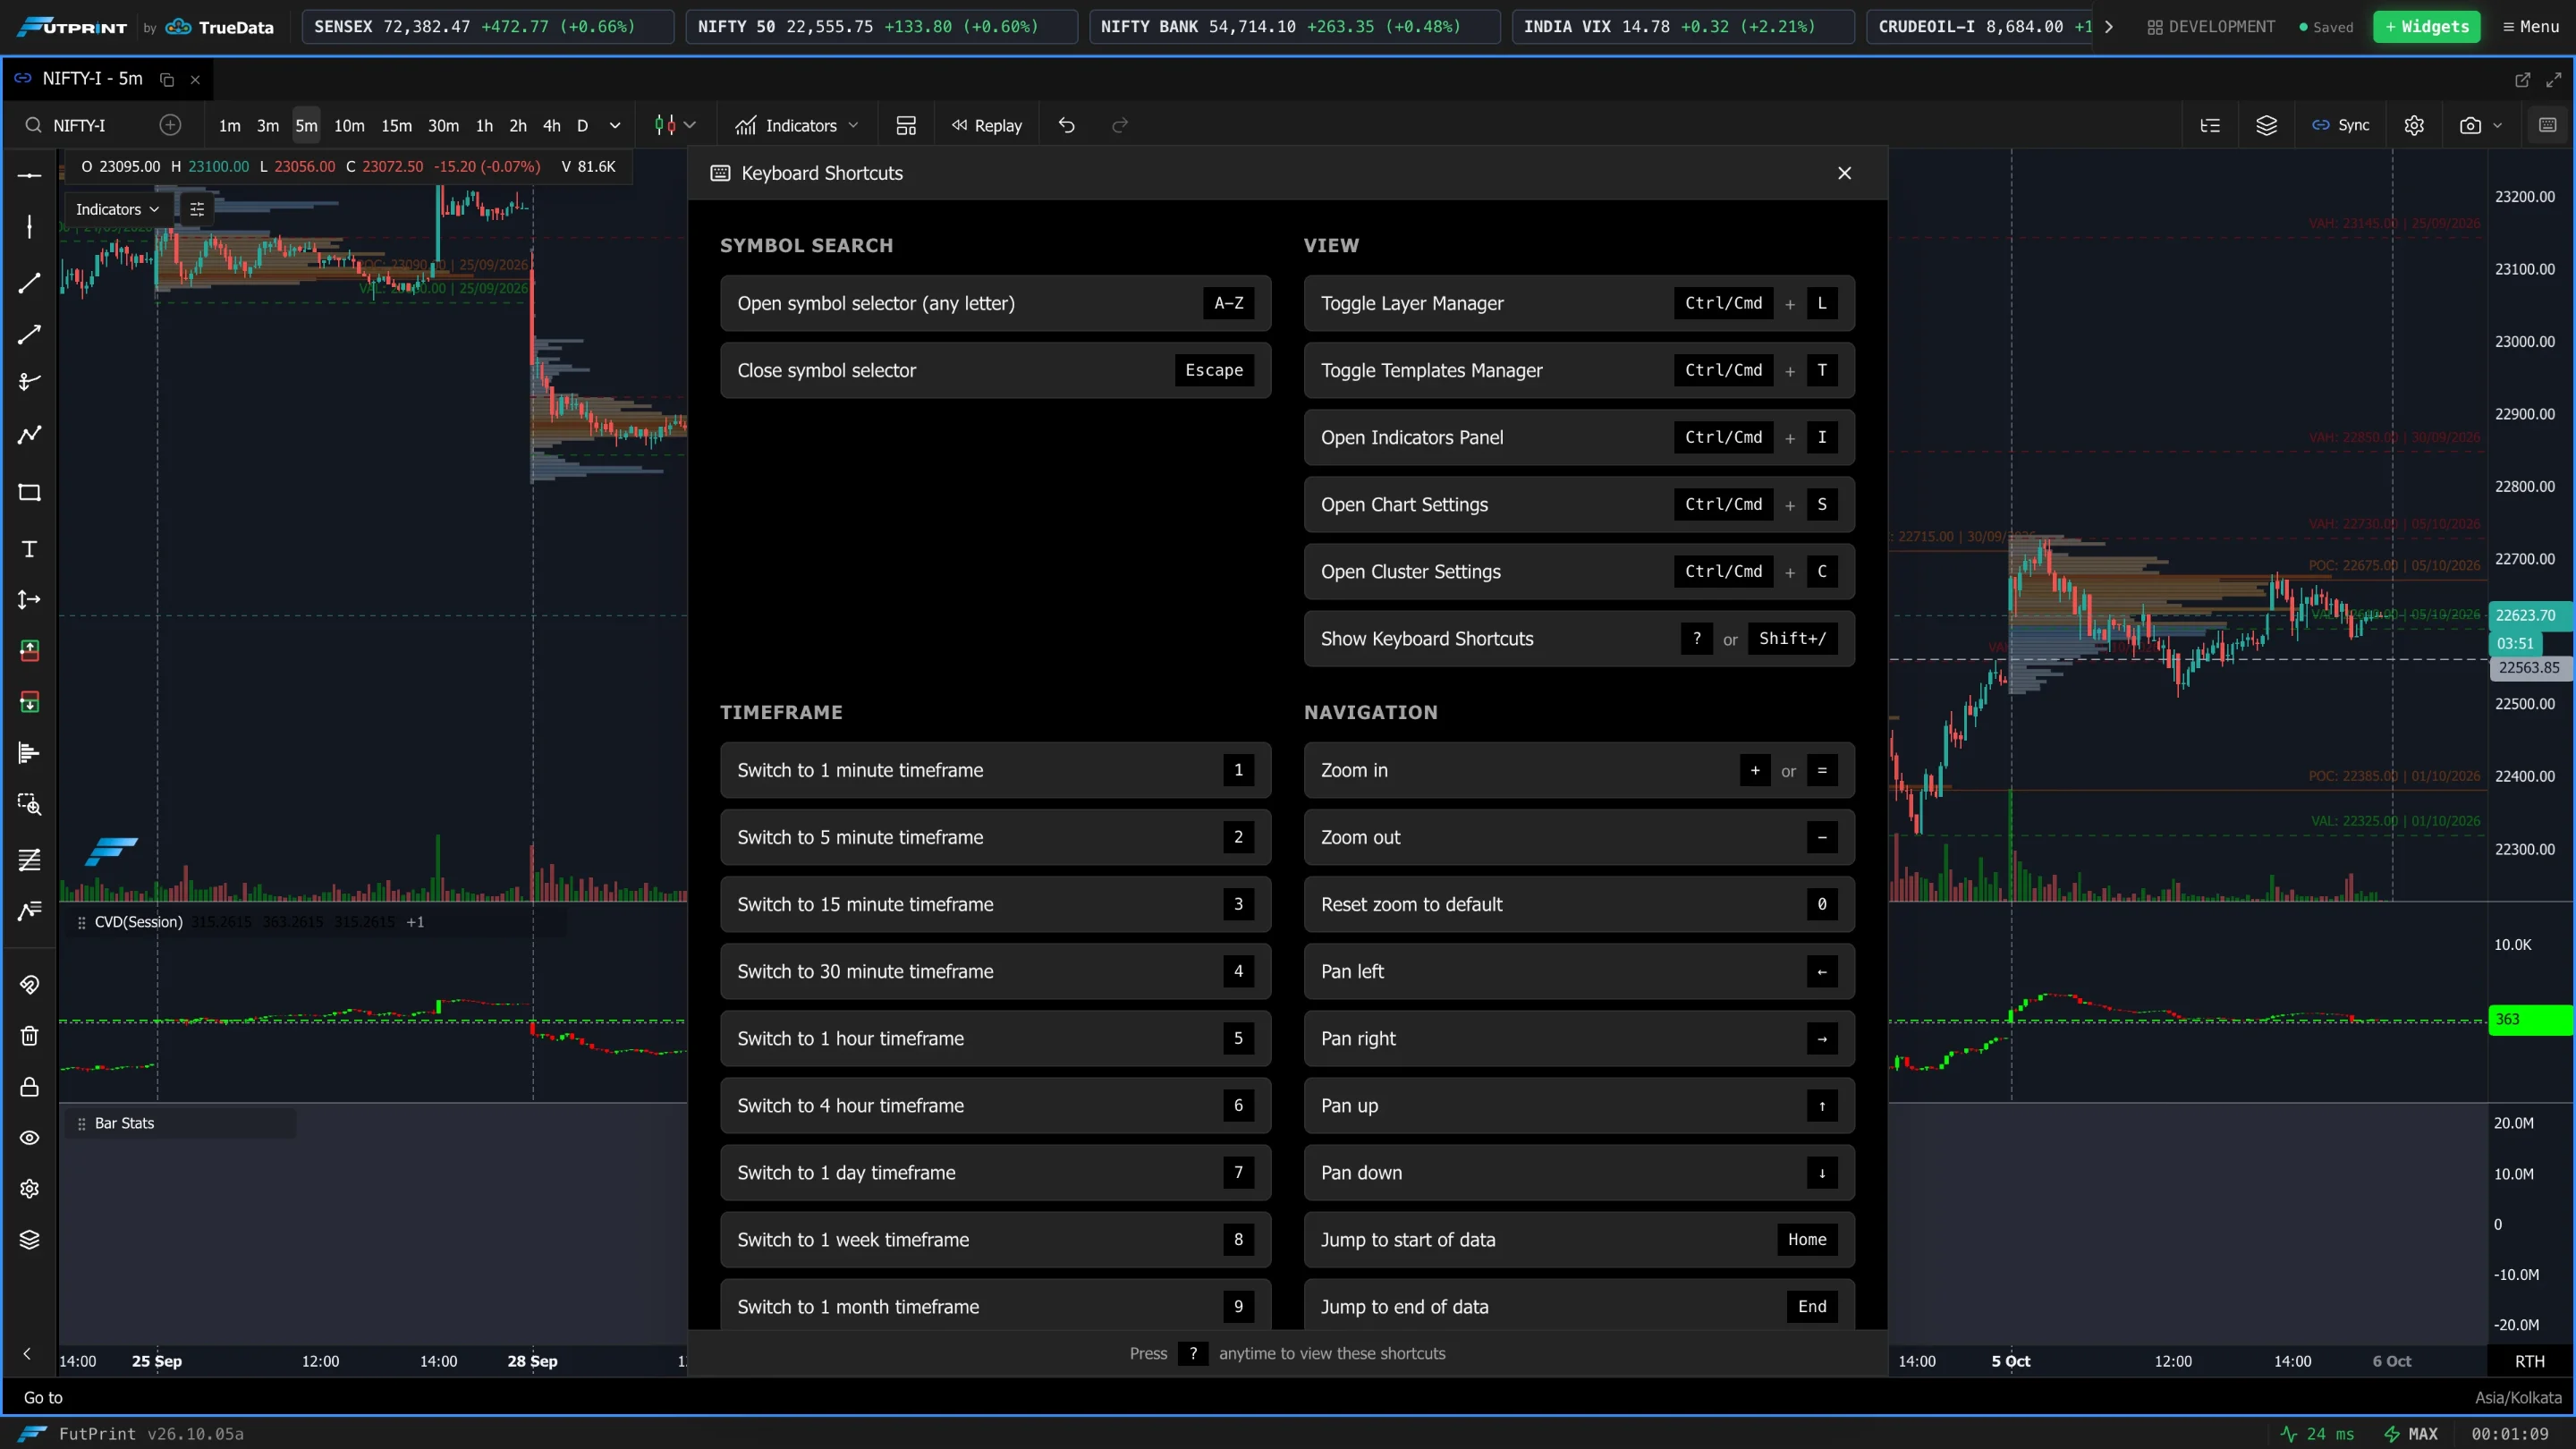Select the text annotation tool
2576x1449 pixels.
pyautogui.click(x=29, y=548)
